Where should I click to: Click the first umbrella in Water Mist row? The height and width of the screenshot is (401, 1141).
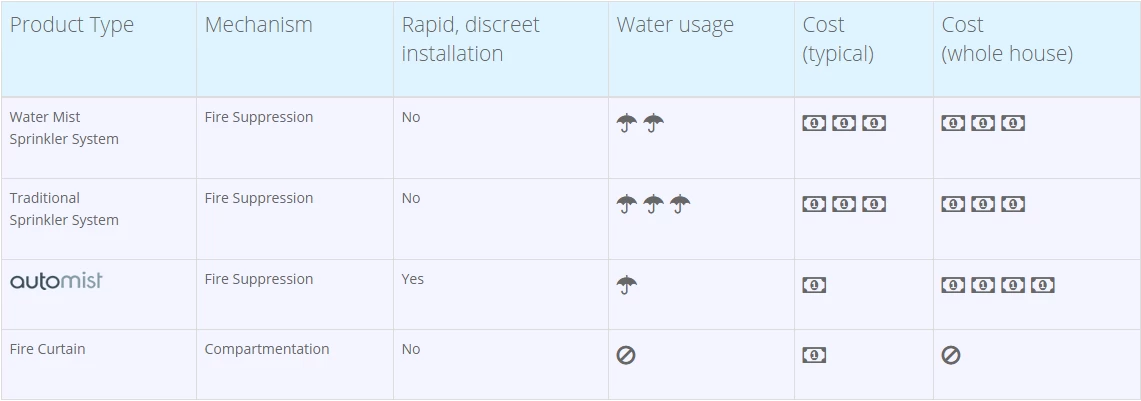(627, 123)
